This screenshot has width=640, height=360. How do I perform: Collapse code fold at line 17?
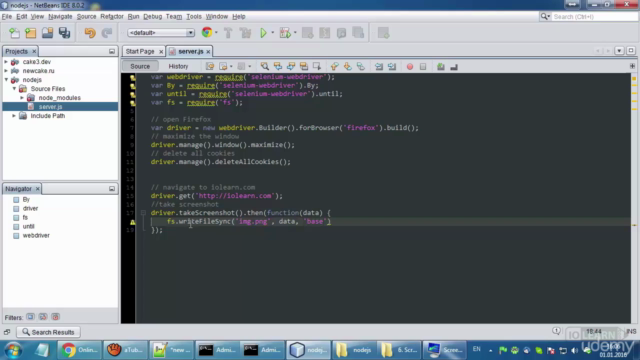point(143,213)
